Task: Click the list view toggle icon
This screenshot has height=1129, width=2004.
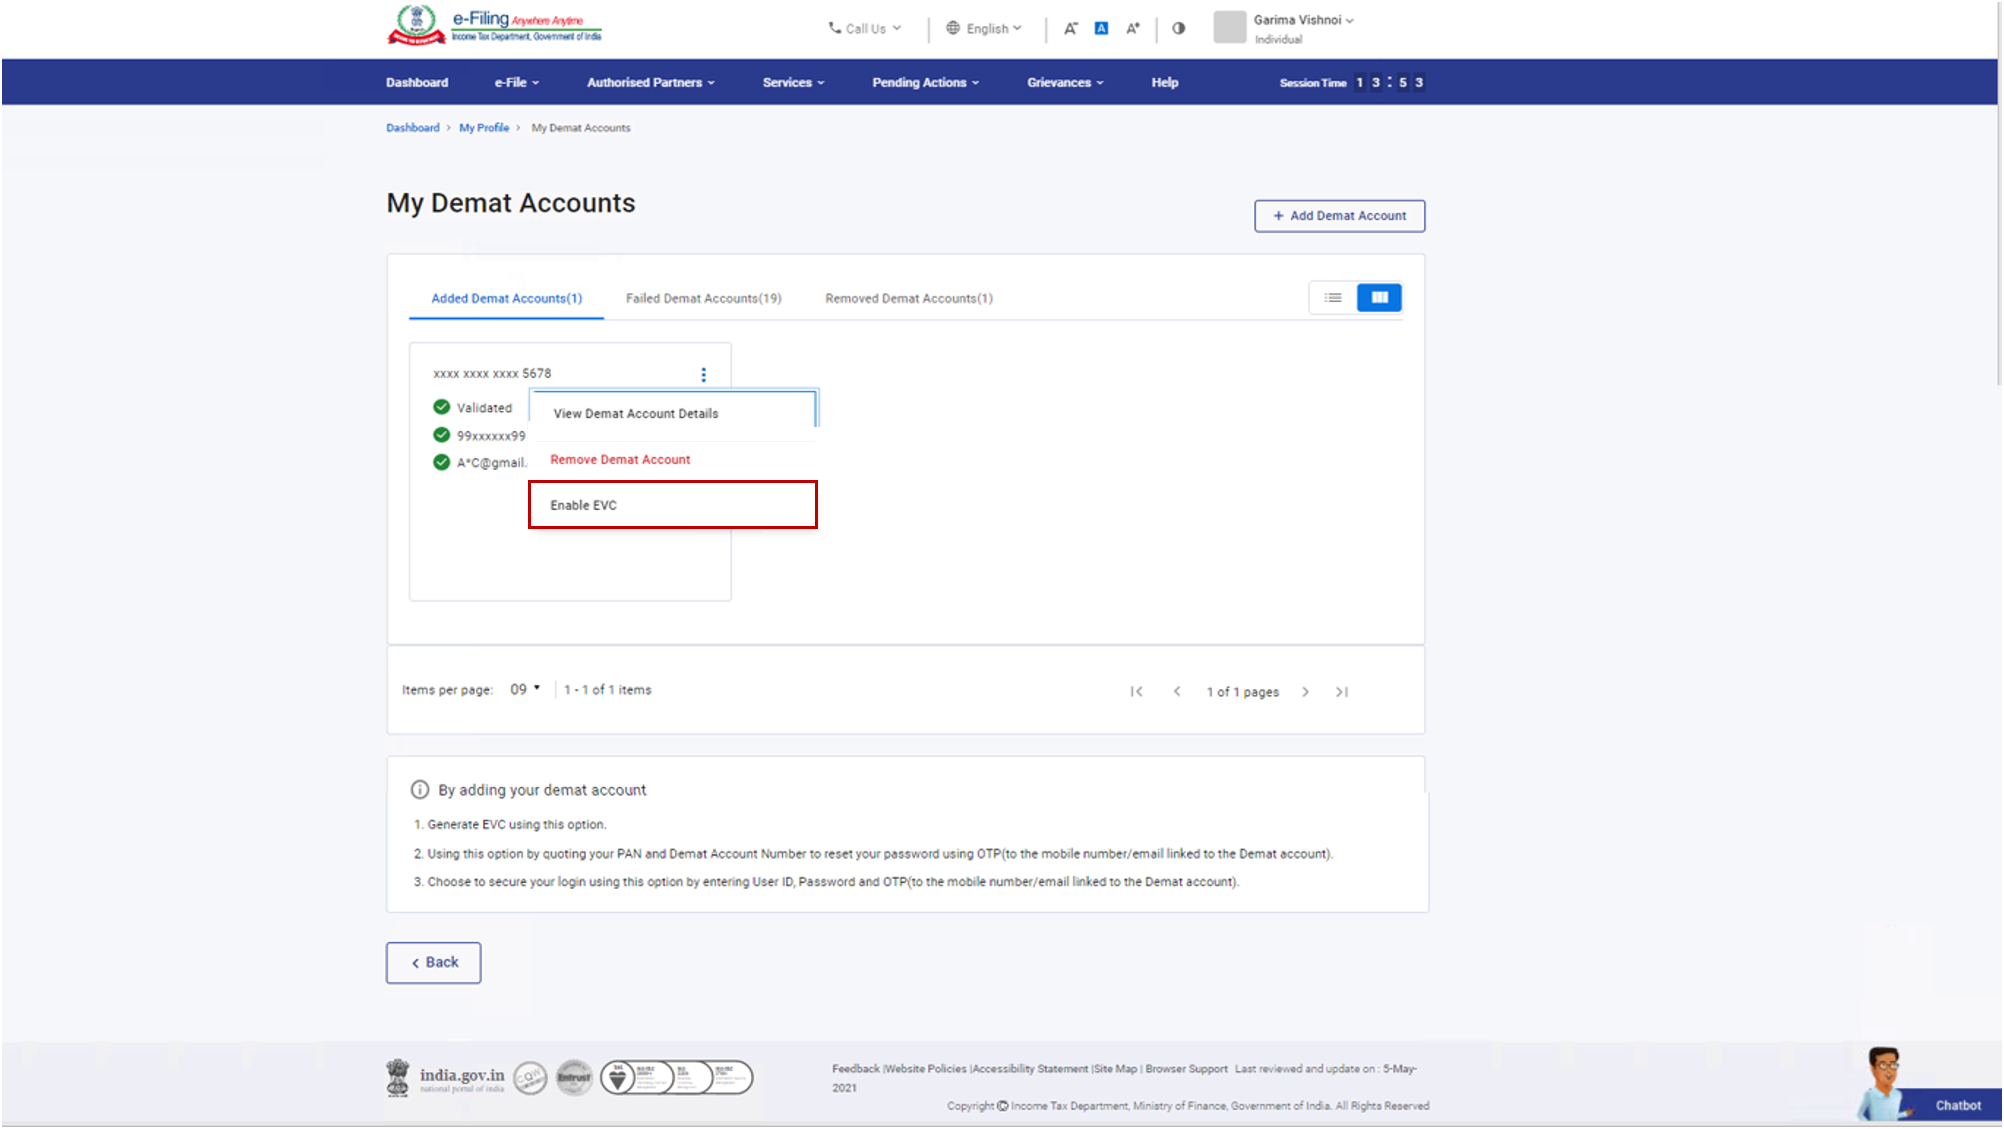Action: pos(1332,297)
